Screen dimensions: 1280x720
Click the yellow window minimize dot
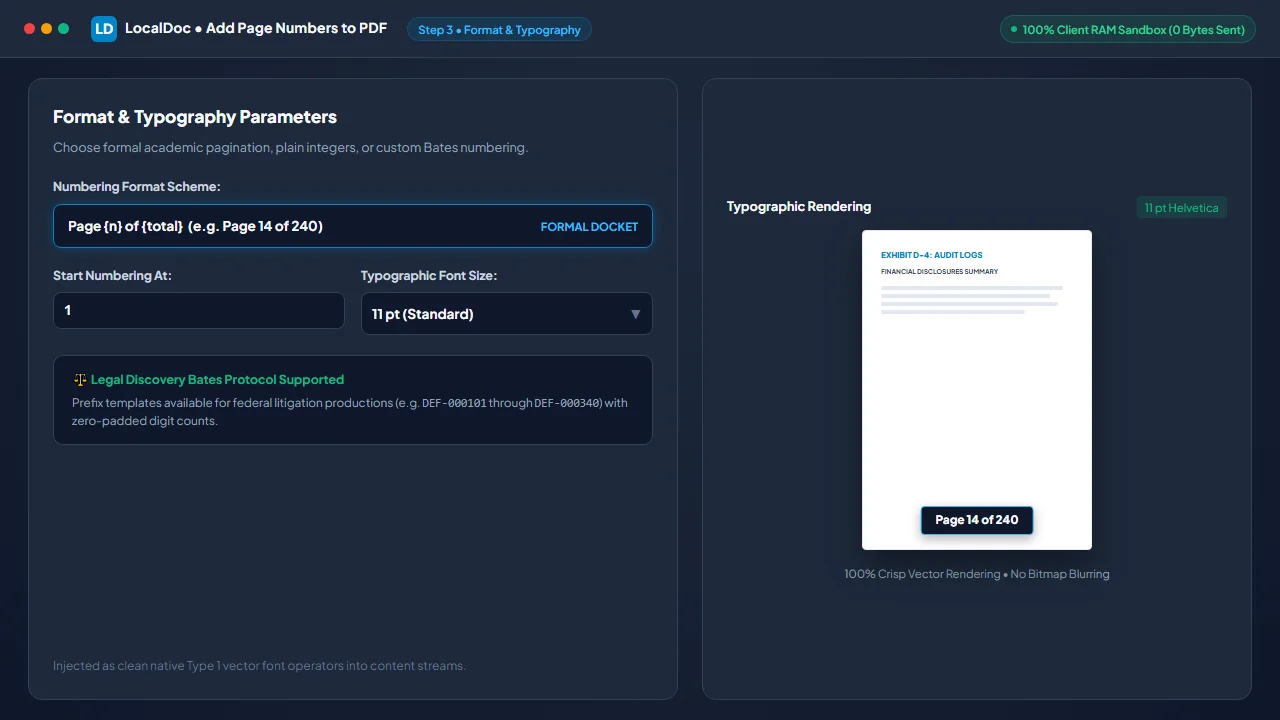(x=46, y=29)
